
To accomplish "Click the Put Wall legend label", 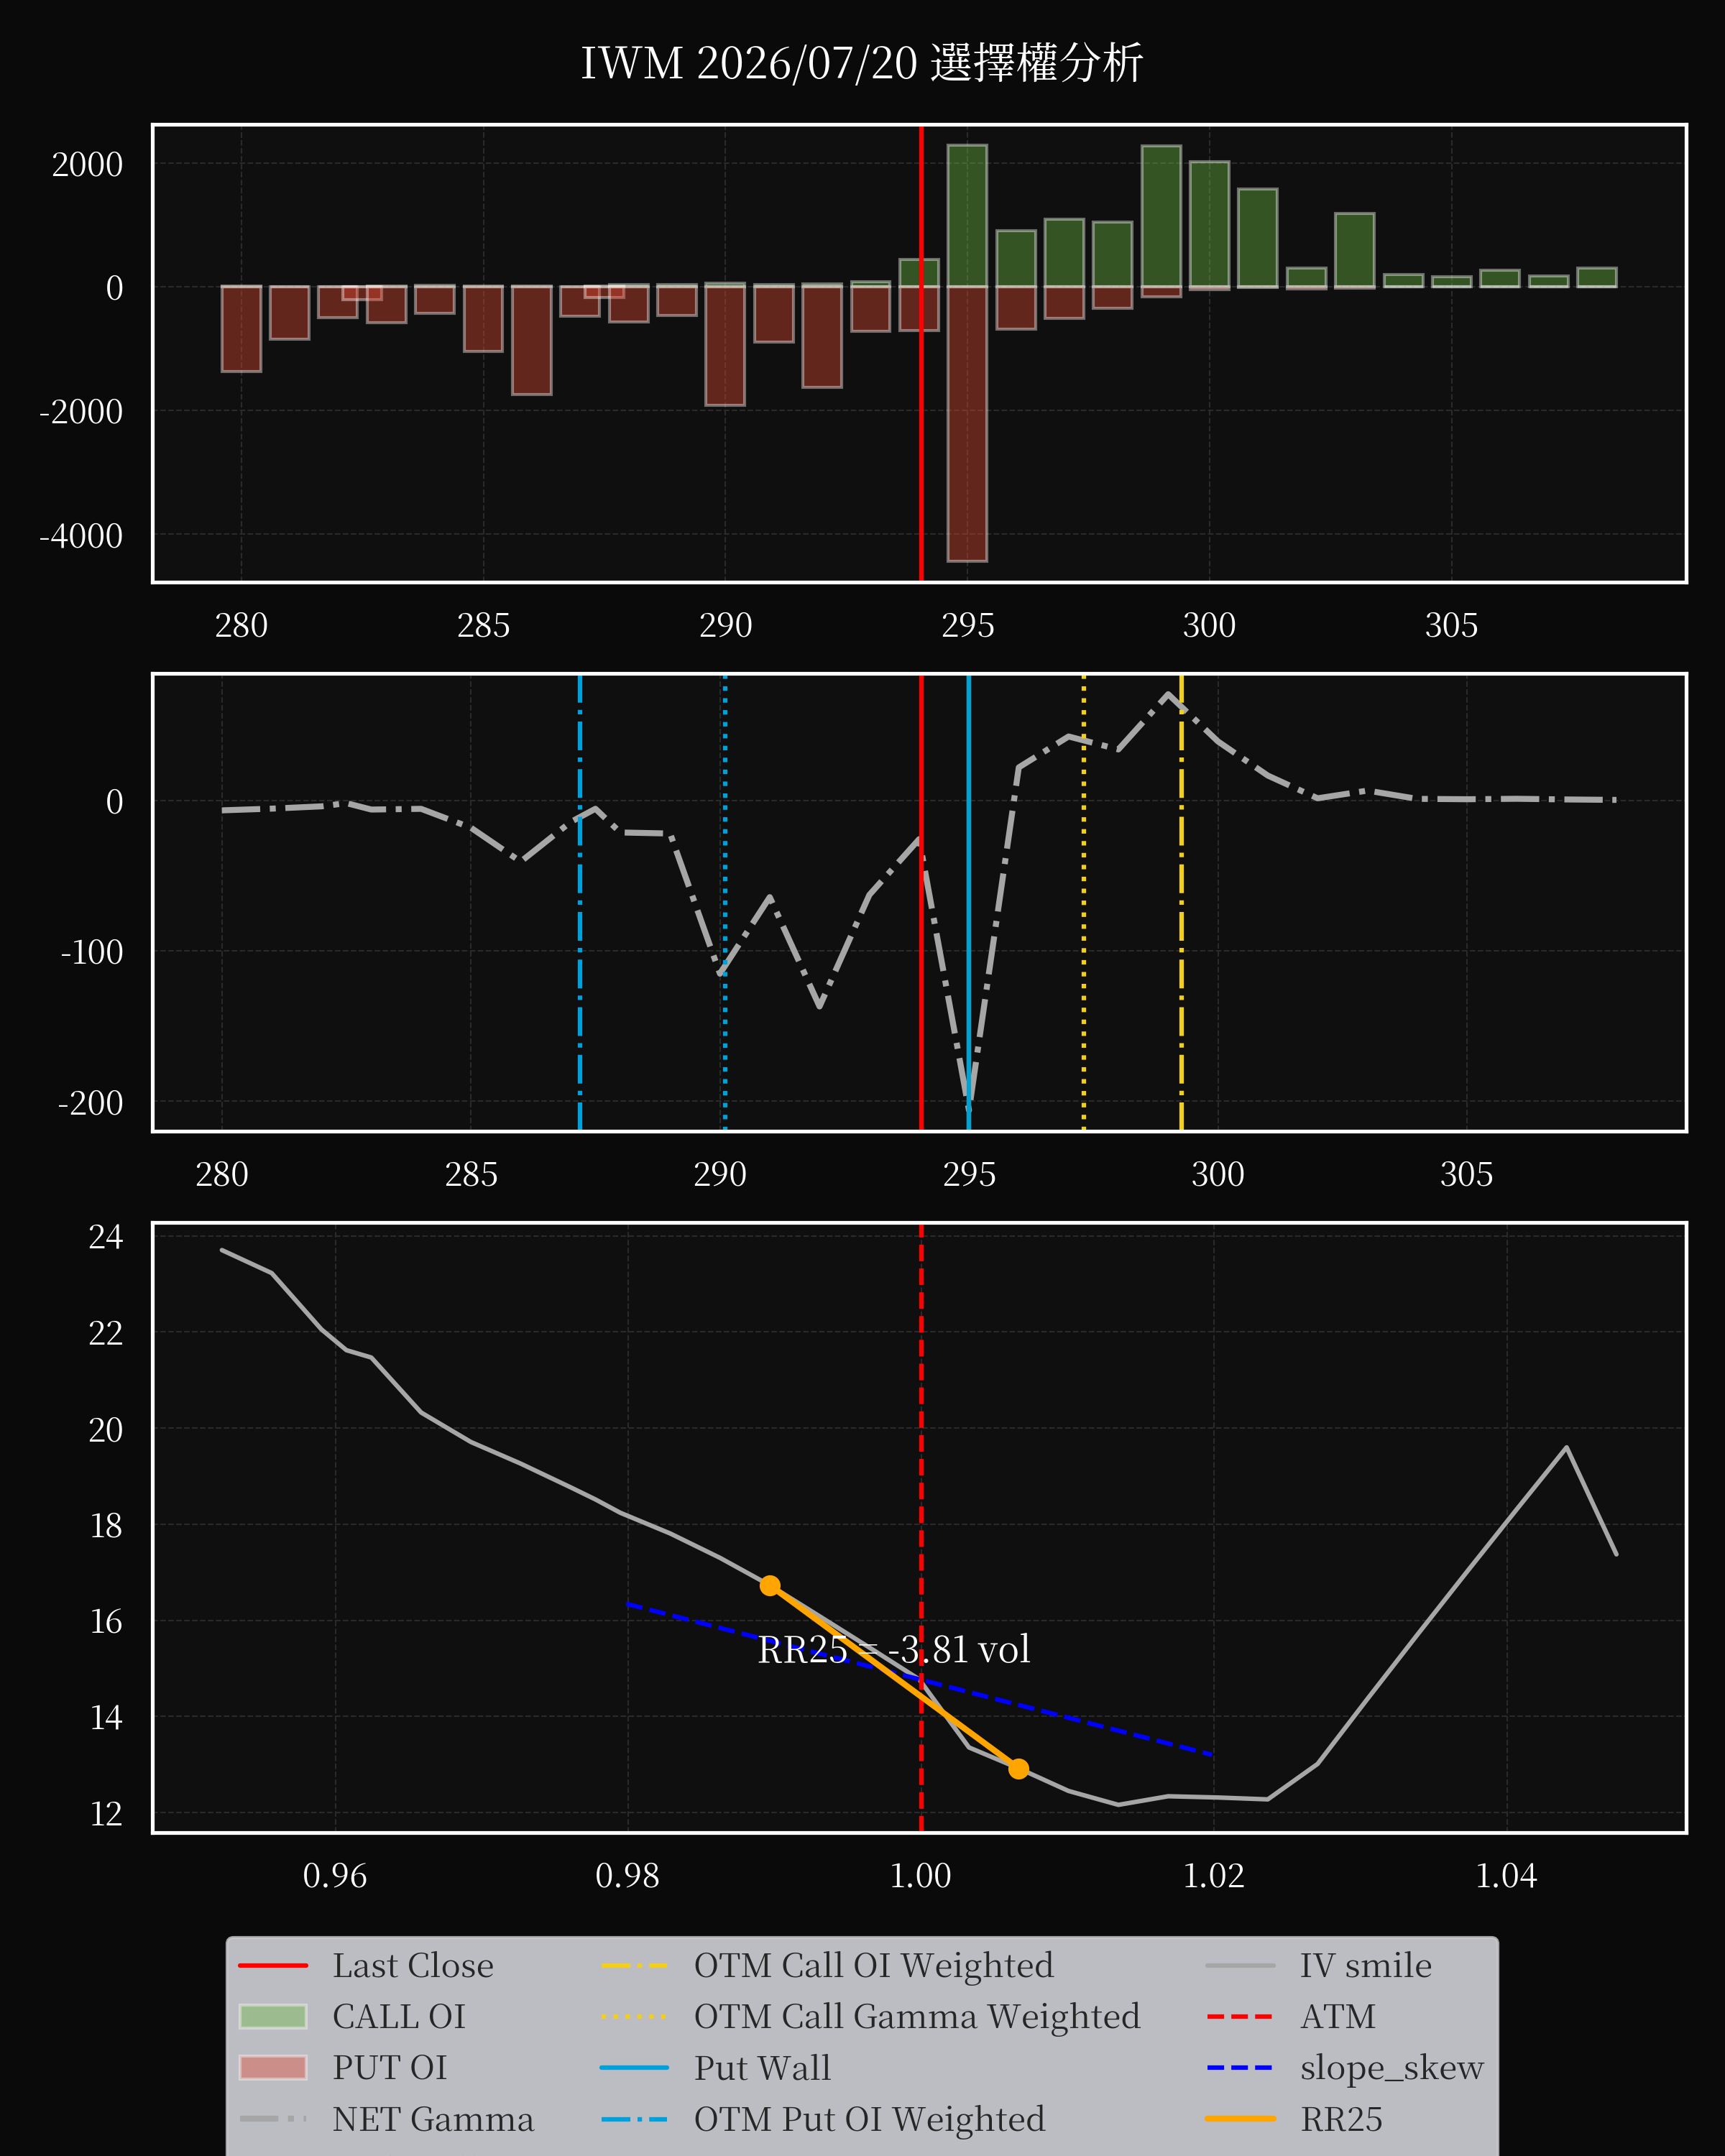I will (x=763, y=2068).
